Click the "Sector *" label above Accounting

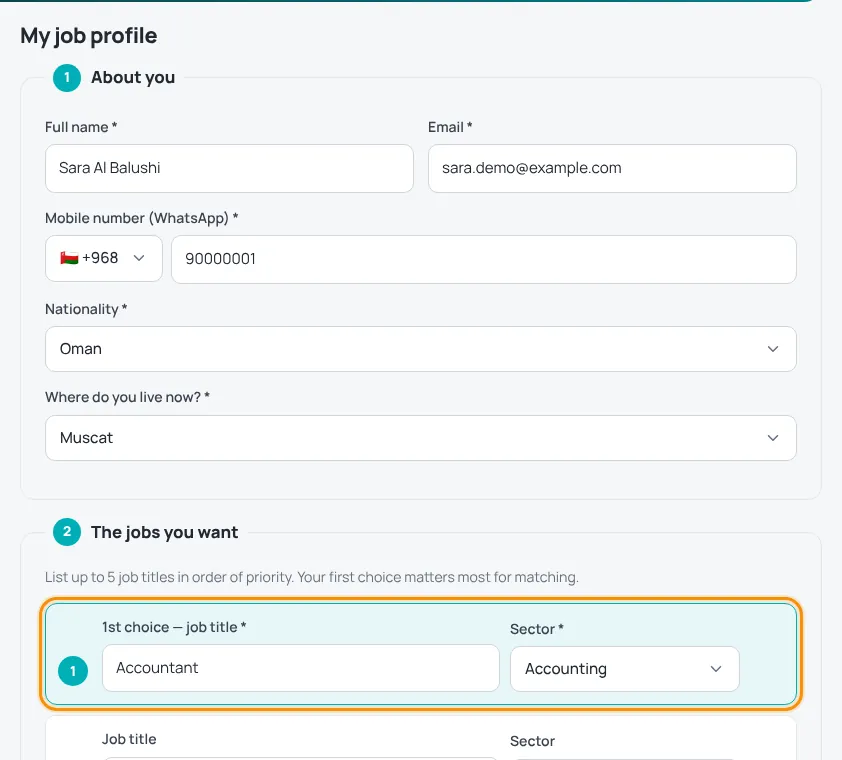[536, 629]
